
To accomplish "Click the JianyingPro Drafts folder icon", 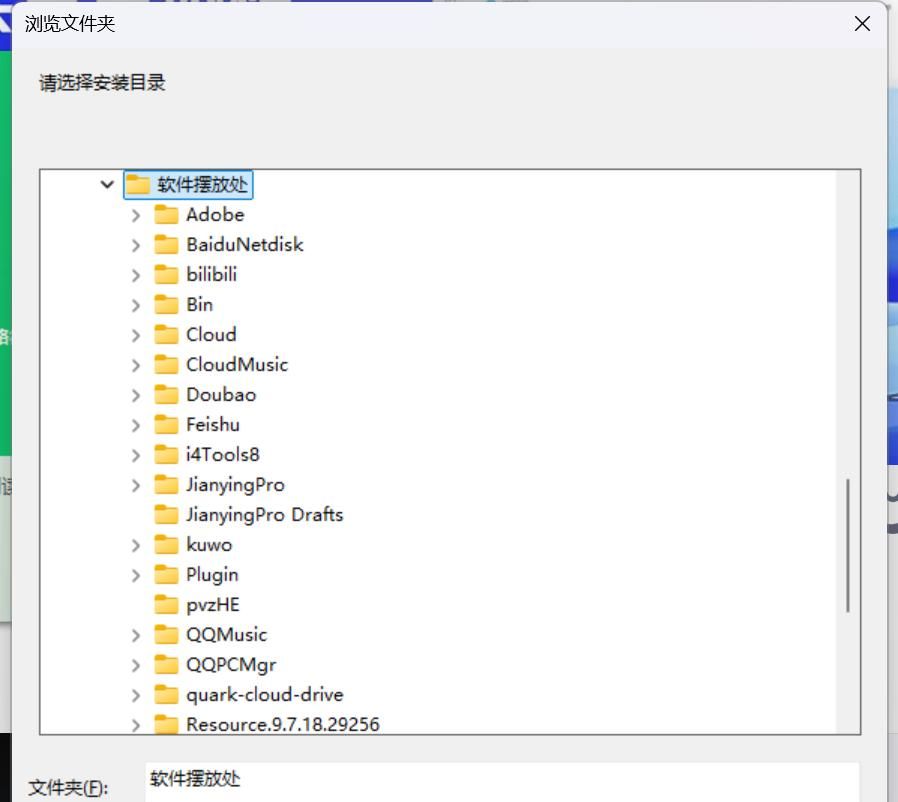I will point(166,514).
